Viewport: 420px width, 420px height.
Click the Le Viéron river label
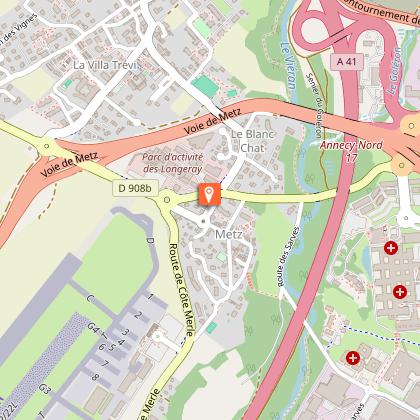288,66
